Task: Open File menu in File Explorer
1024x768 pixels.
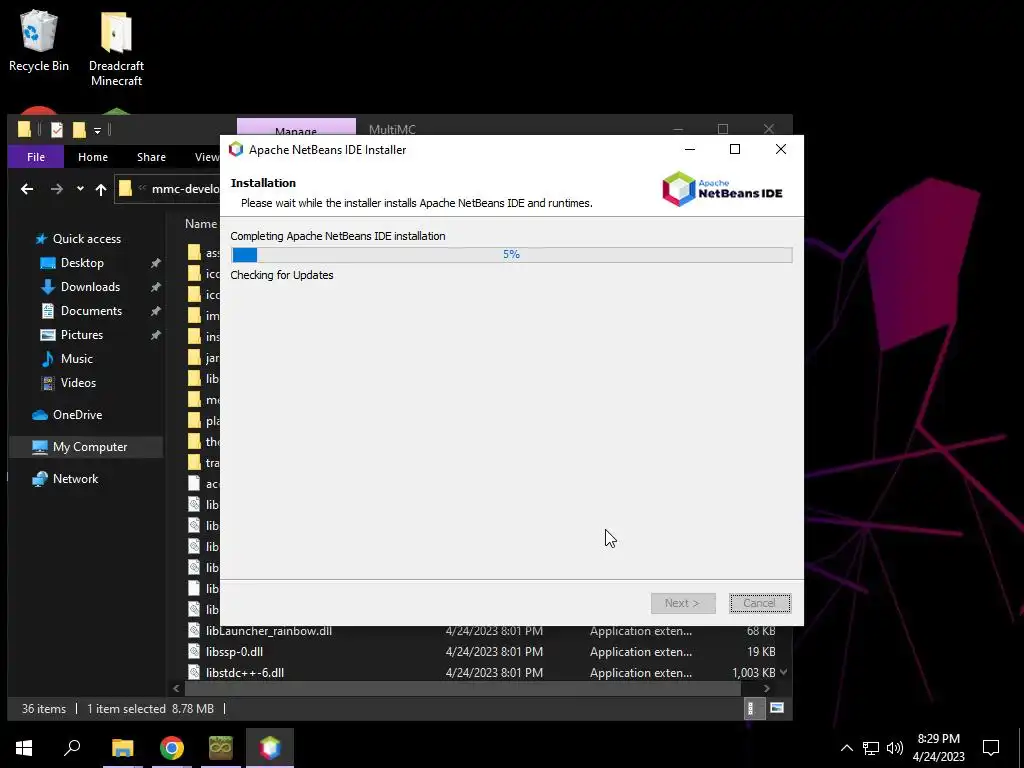Action: pos(36,157)
